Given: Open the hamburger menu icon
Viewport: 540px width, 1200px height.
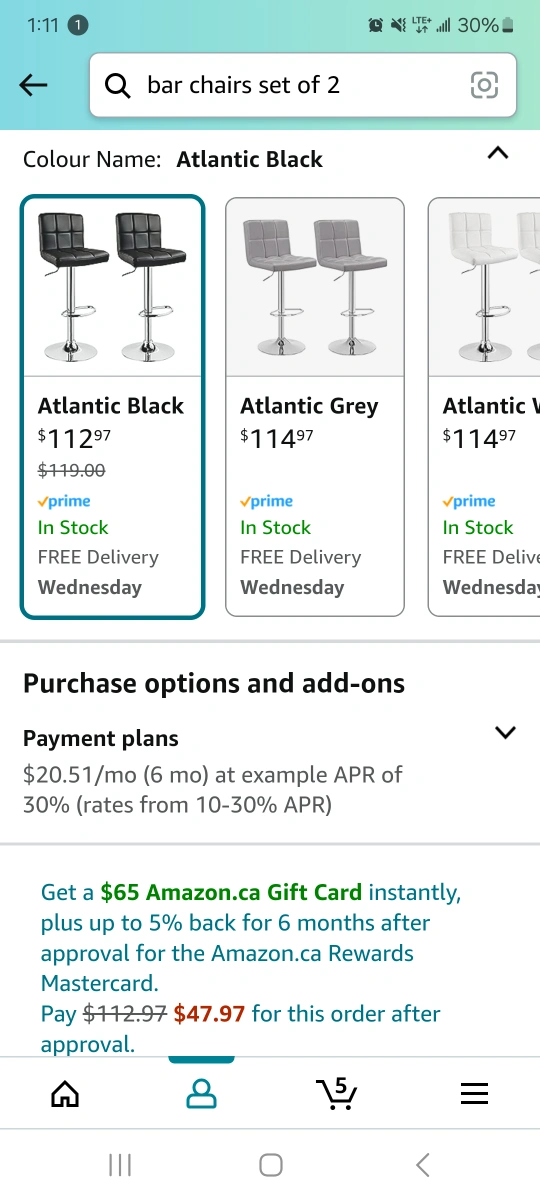Looking at the screenshot, I should click(474, 1094).
